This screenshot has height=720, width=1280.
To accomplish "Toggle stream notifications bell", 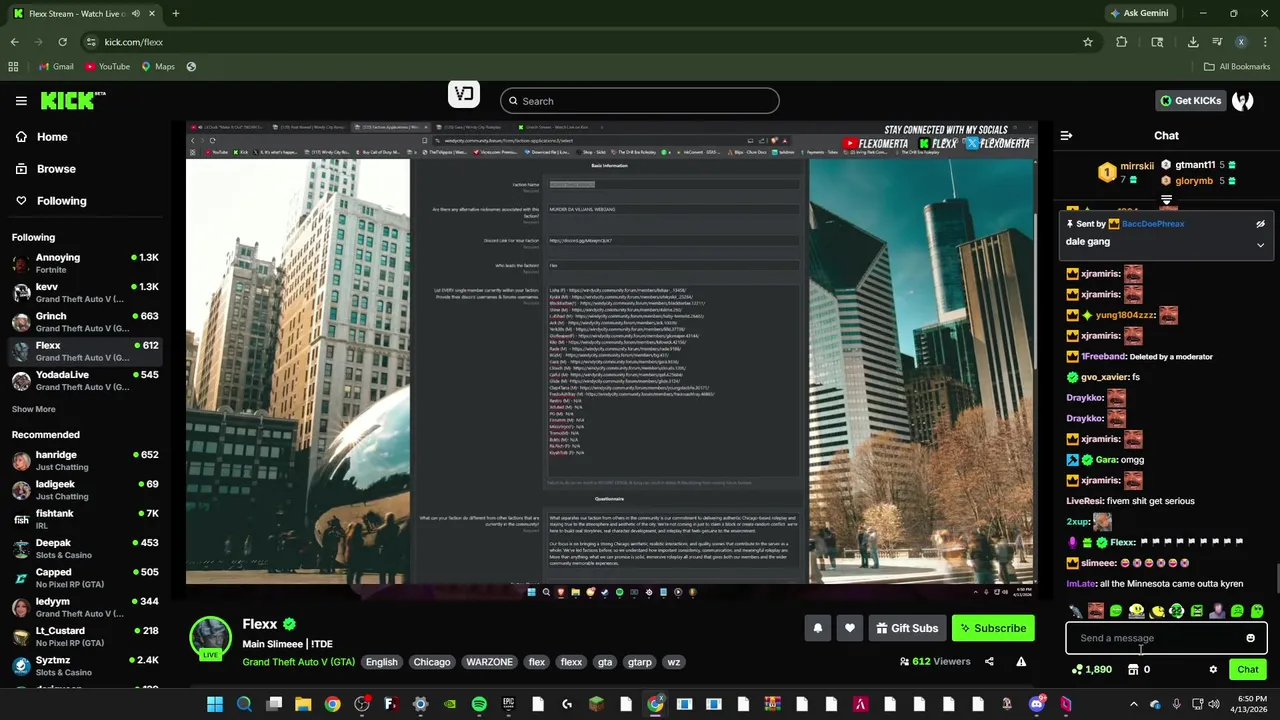I will click(x=817, y=628).
